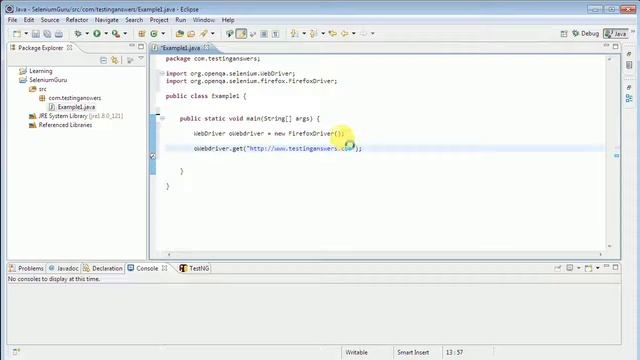
Task: Click the Open Console icon
Action: coord(588,268)
